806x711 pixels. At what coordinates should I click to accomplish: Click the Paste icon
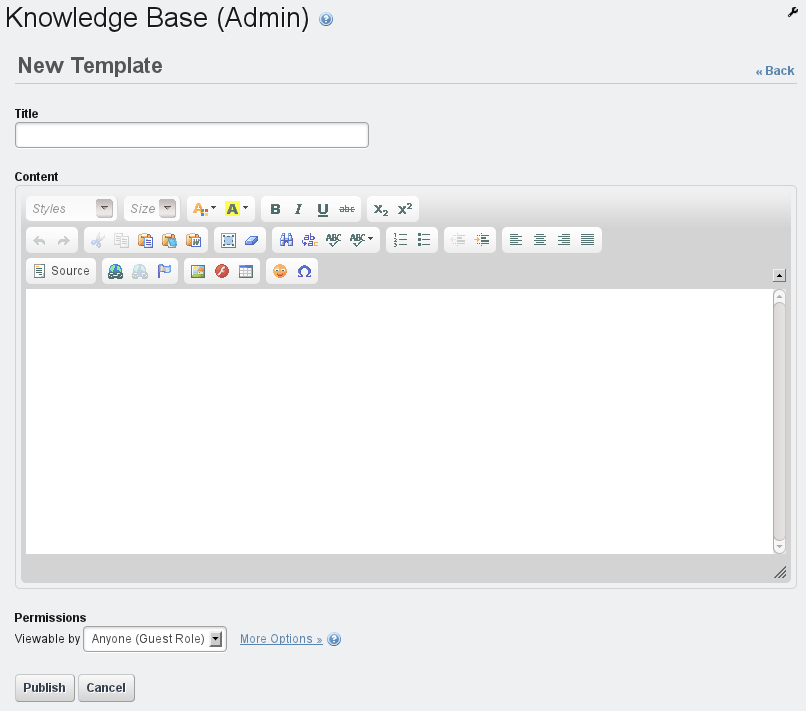click(145, 240)
